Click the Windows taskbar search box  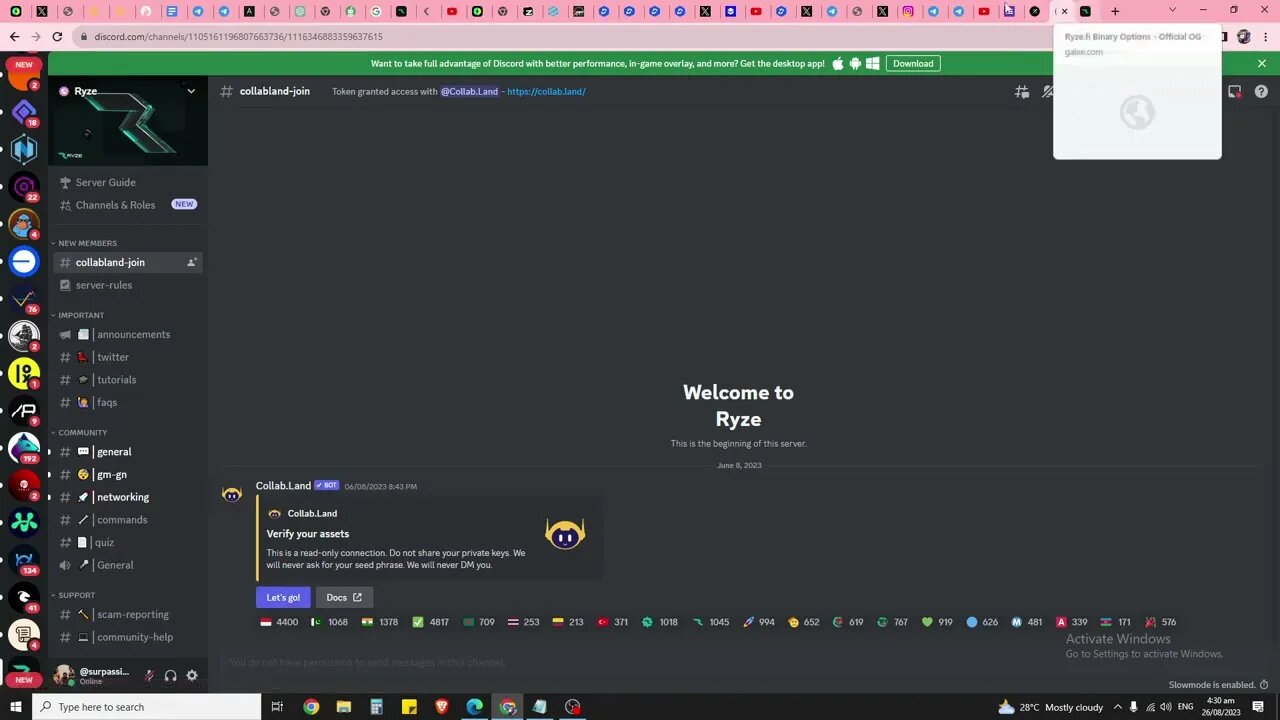coord(147,707)
